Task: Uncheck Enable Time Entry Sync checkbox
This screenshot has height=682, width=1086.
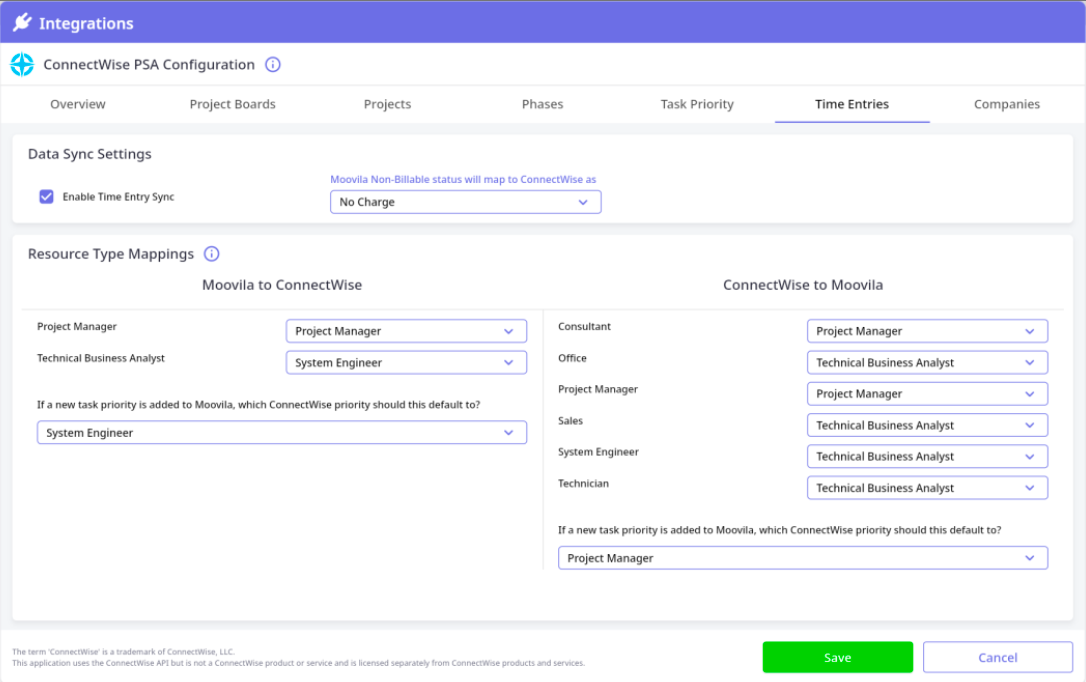Action: pyautogui.click(x=46, y=197)
